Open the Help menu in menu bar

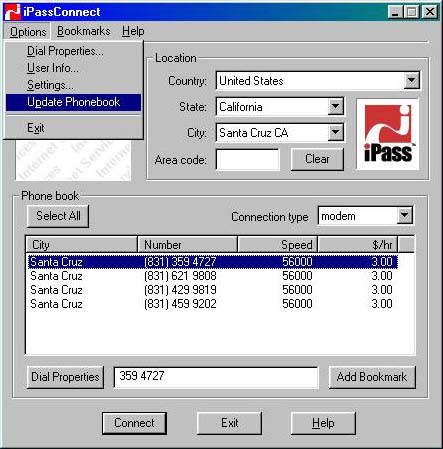(133, 31)
